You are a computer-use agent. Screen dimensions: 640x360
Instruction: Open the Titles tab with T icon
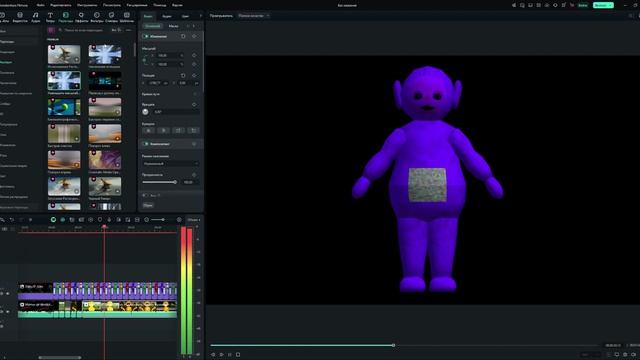[x=50, y=17]
